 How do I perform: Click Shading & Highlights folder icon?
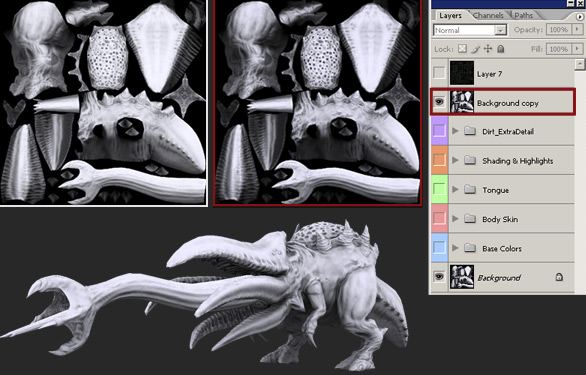point(470,160)
